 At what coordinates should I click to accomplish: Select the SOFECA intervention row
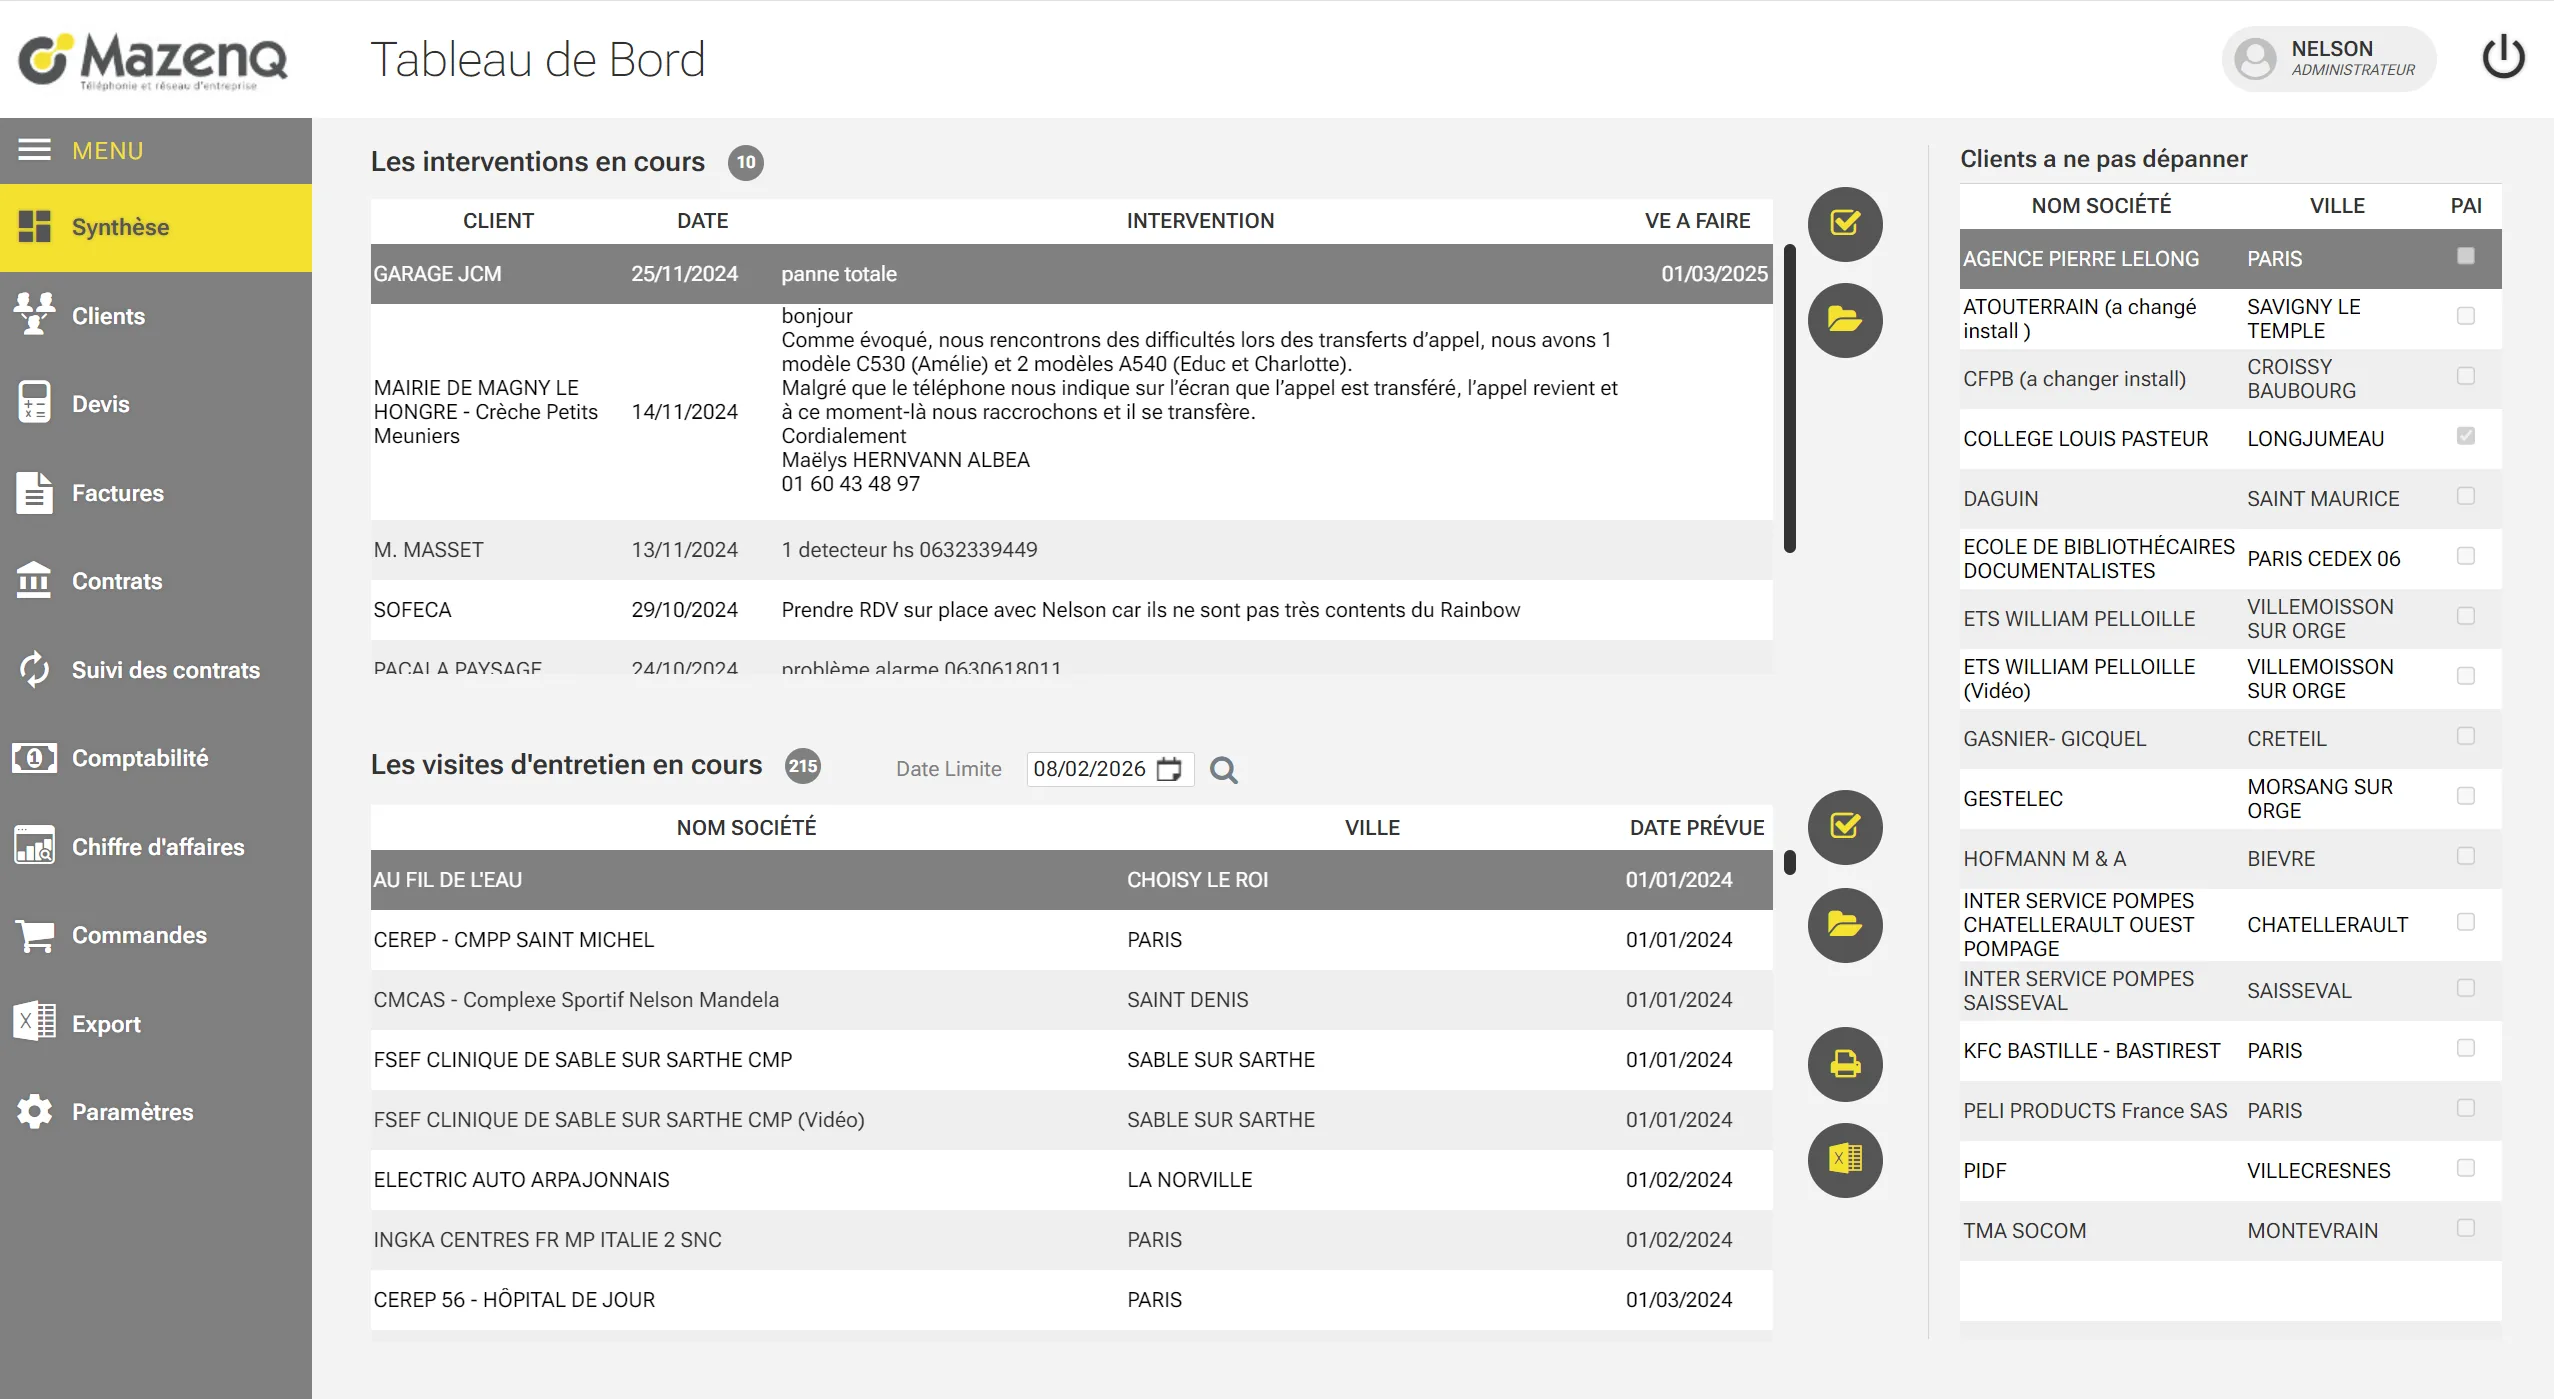(x=1071, y=610)
